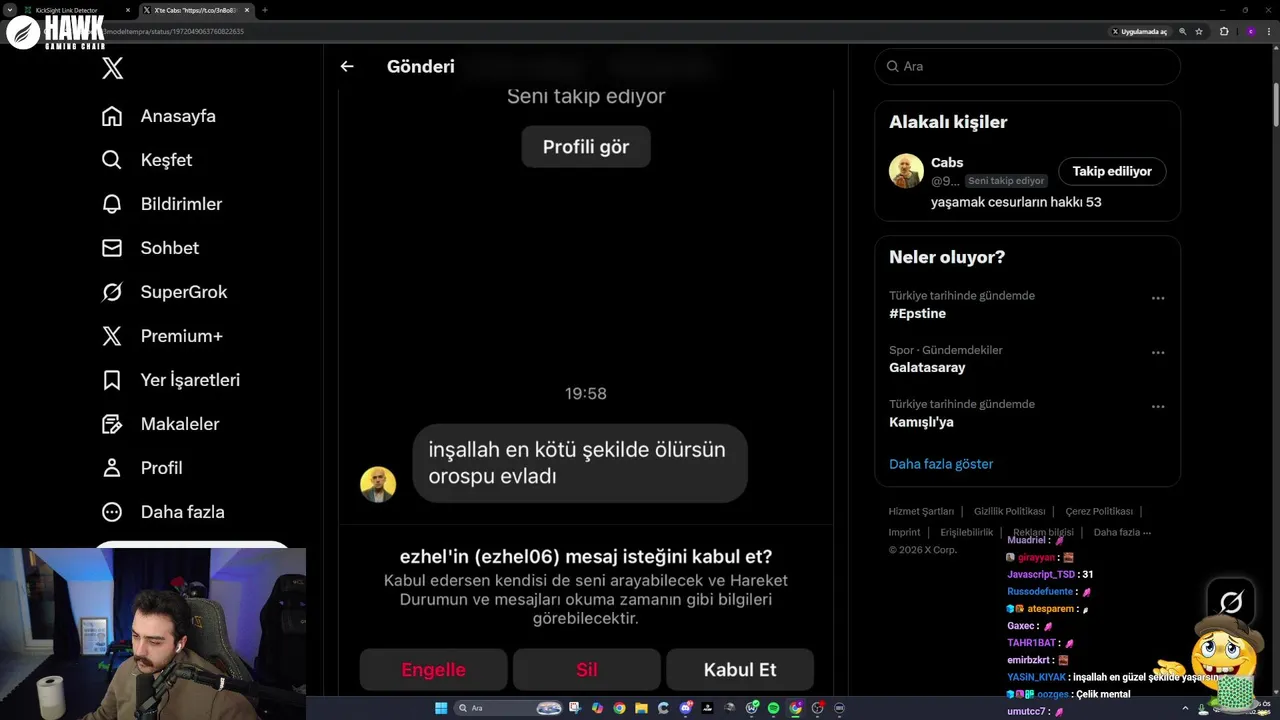Click Profili gör button
Screen dimensions: 1280x720
tap(586, 147)
